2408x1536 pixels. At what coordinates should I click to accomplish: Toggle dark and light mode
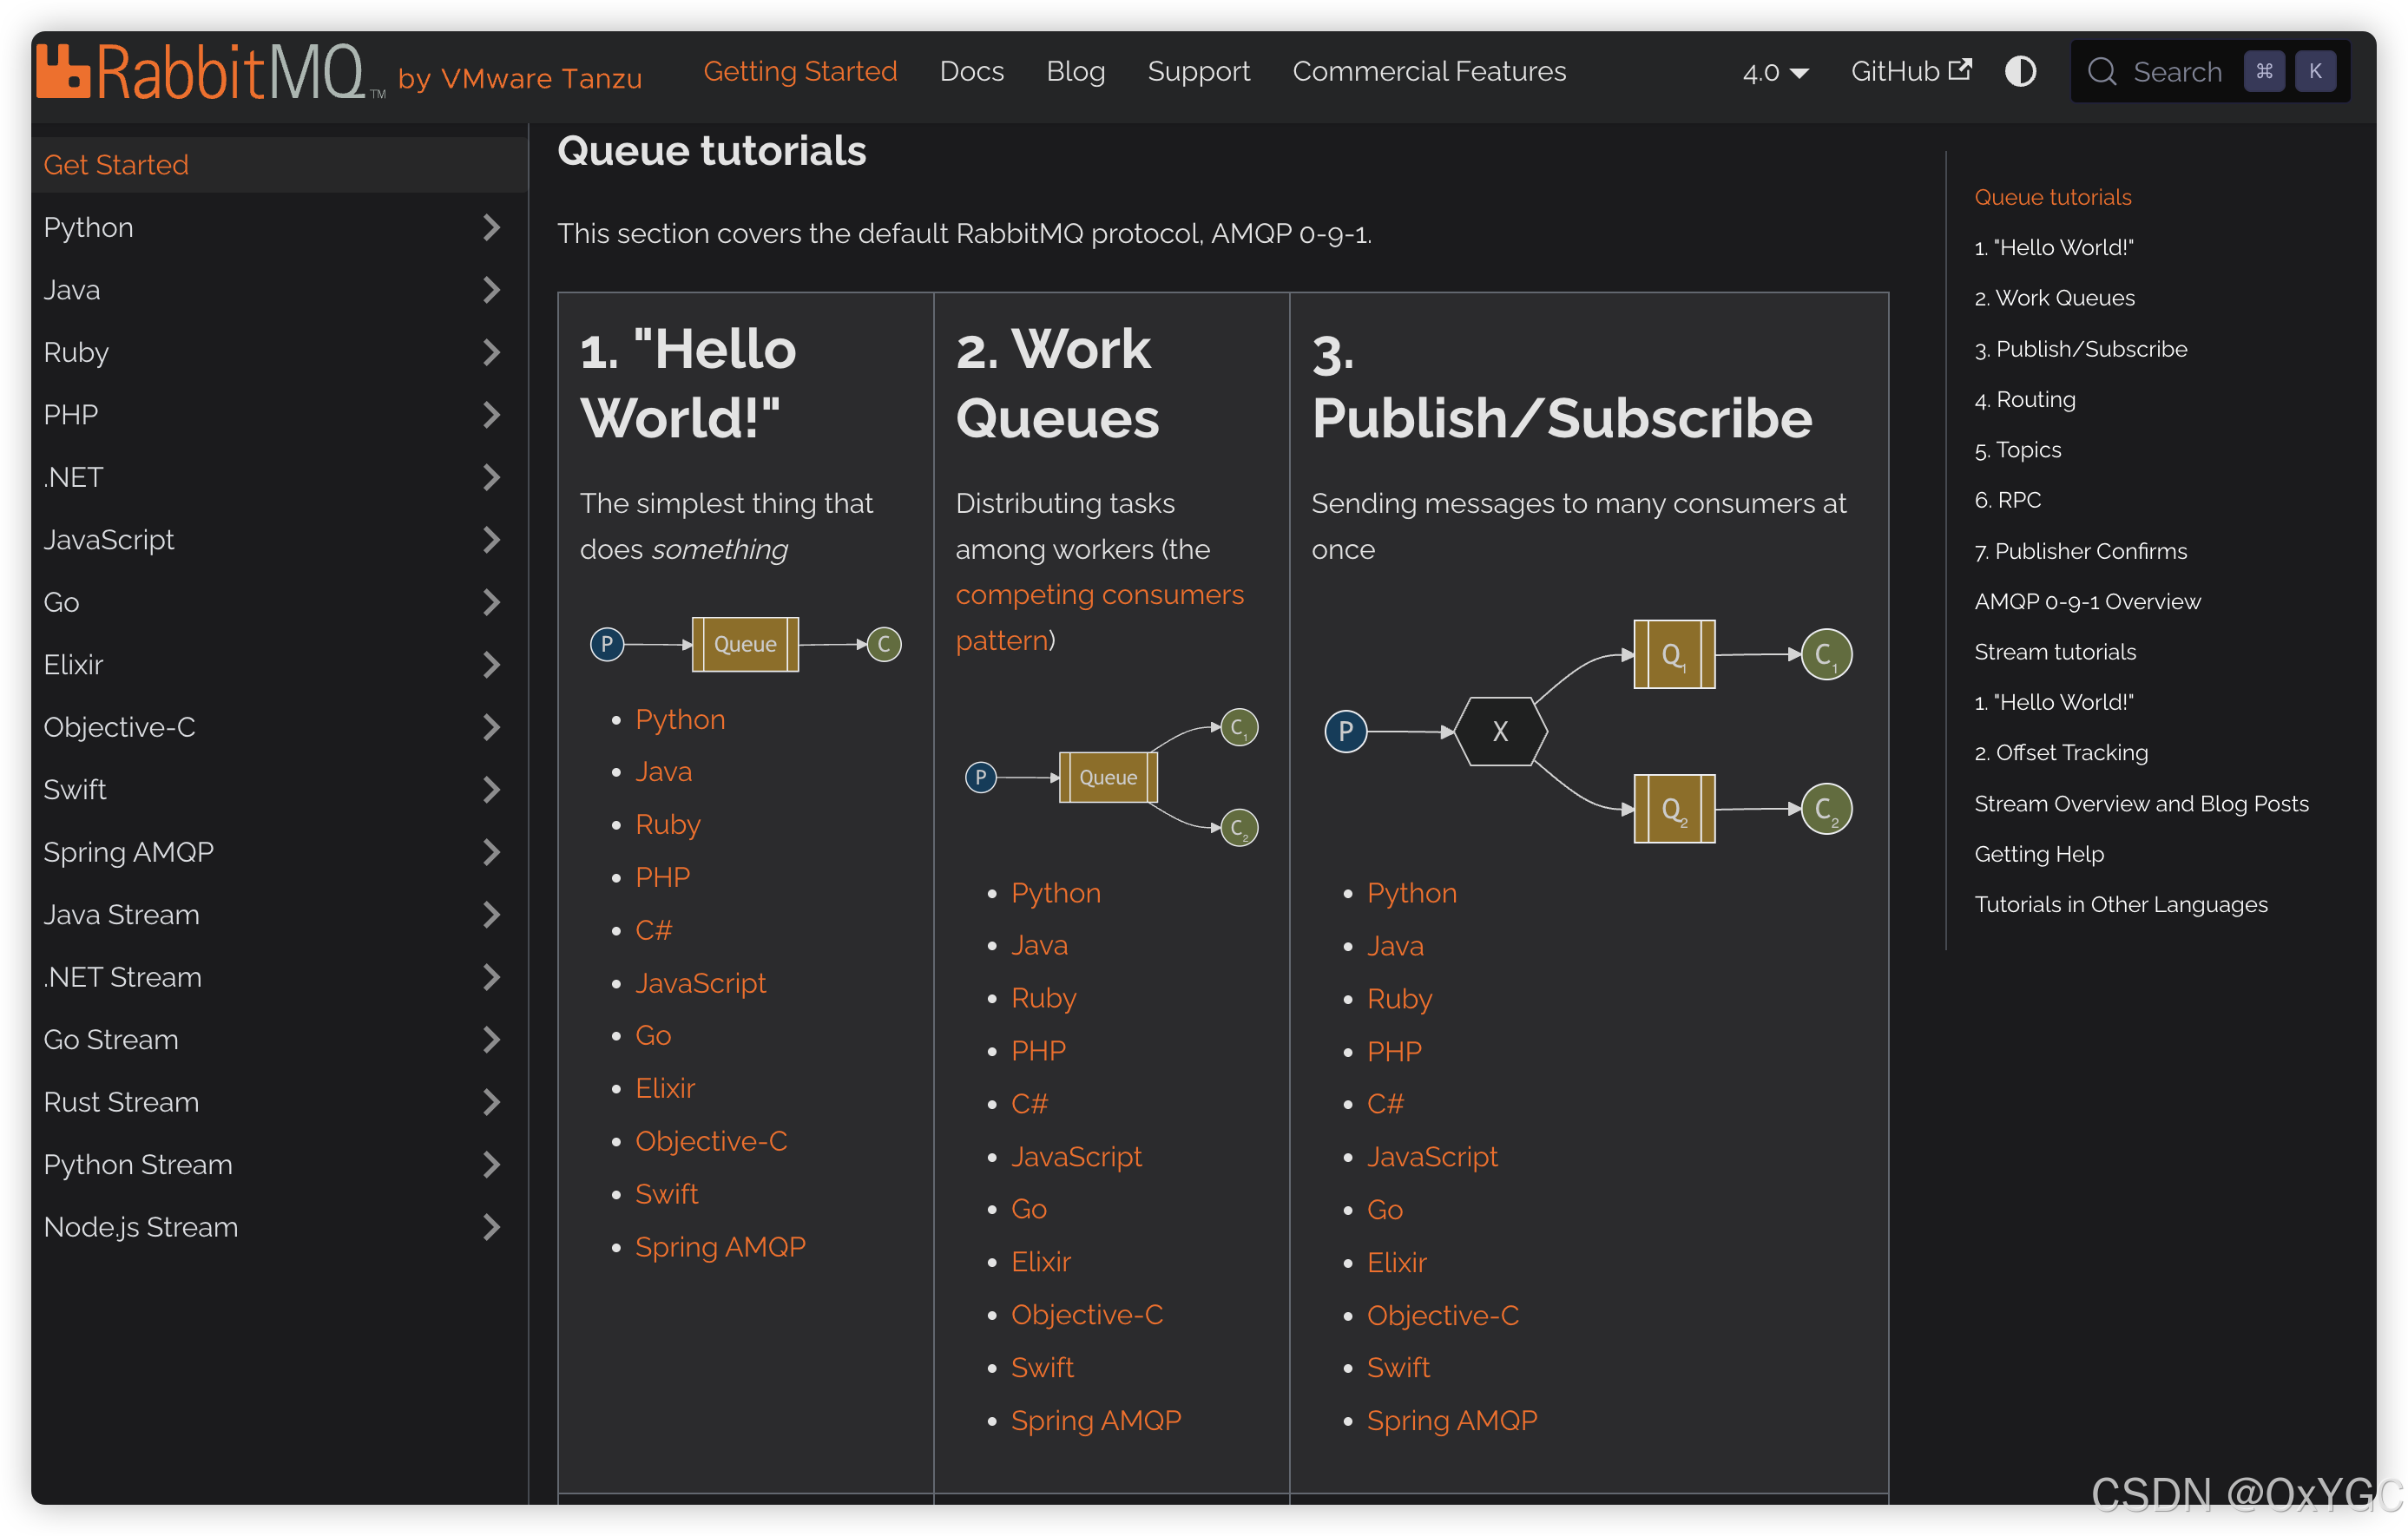pyautogui.click(x=2020, y=72)
